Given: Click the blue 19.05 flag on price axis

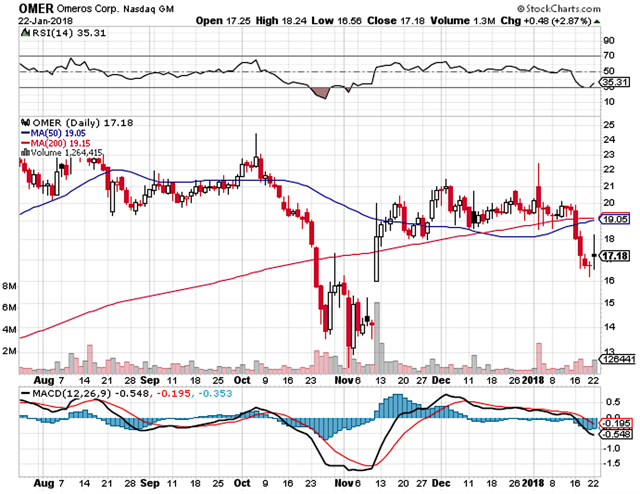Looking at the screenshot, I should pyautogui.click(x=615, y=219).
